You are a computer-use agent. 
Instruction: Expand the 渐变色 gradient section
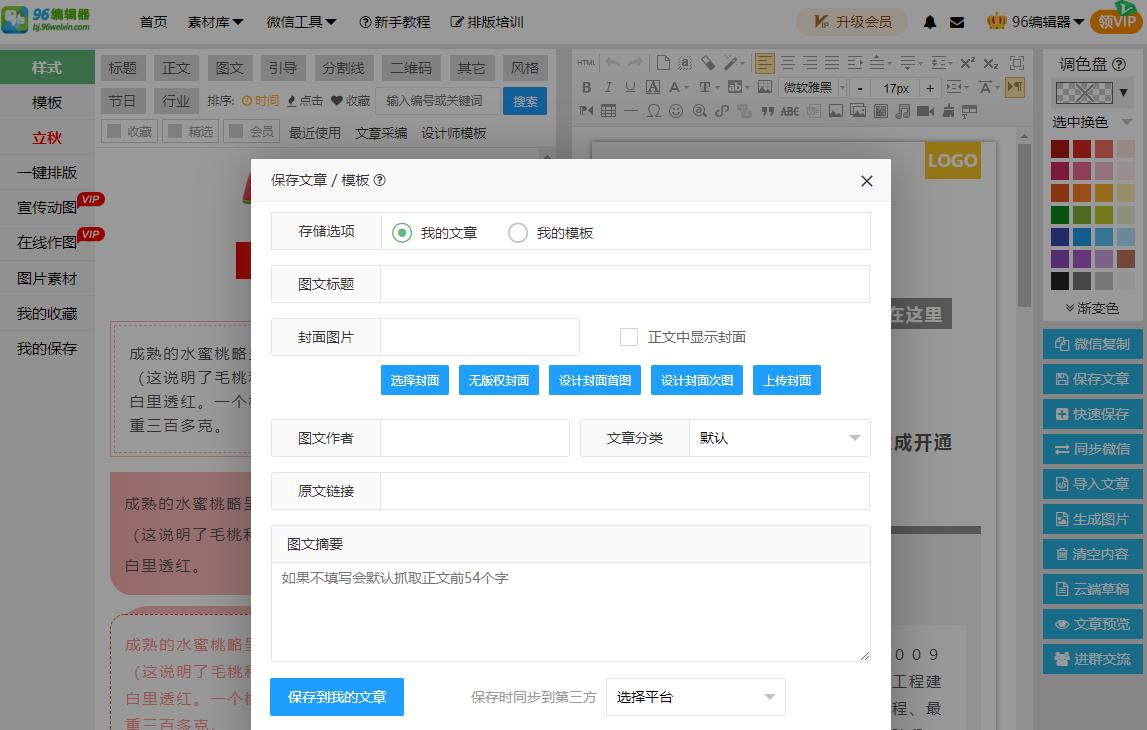tap(1094, 308)
